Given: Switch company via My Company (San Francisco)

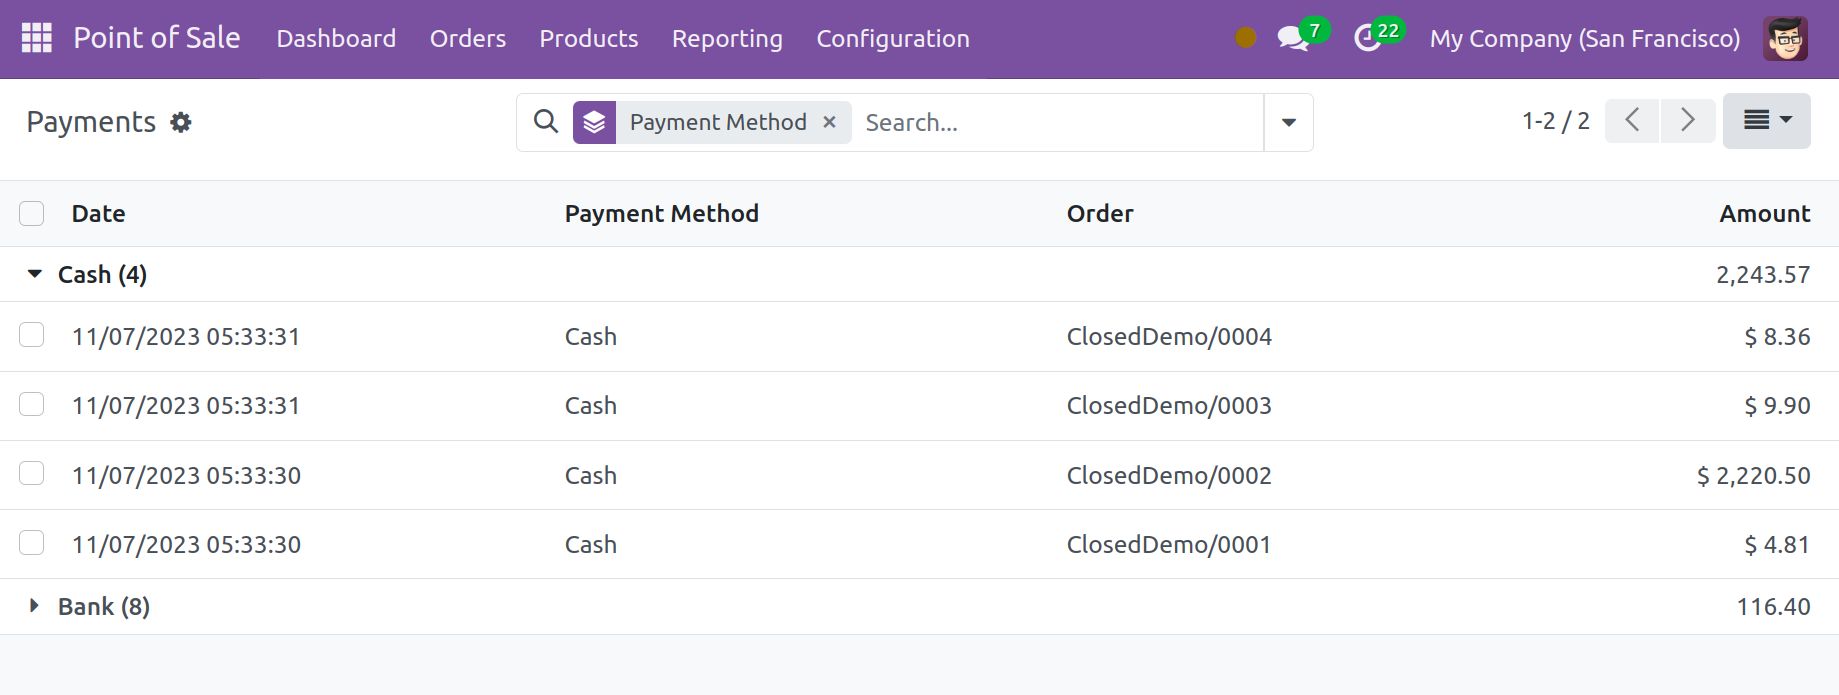Looking at the screenshot, I should [1584, 39].
